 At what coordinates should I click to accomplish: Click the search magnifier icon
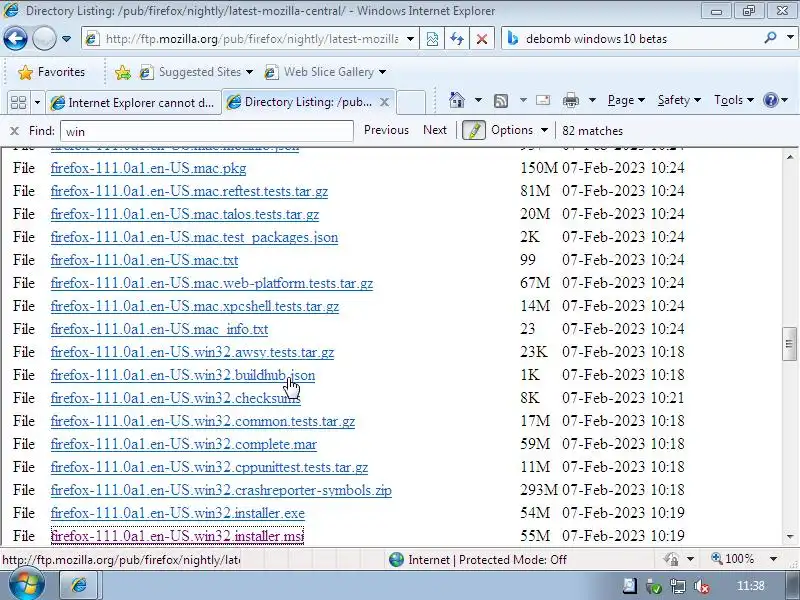[x=770, y=38]
